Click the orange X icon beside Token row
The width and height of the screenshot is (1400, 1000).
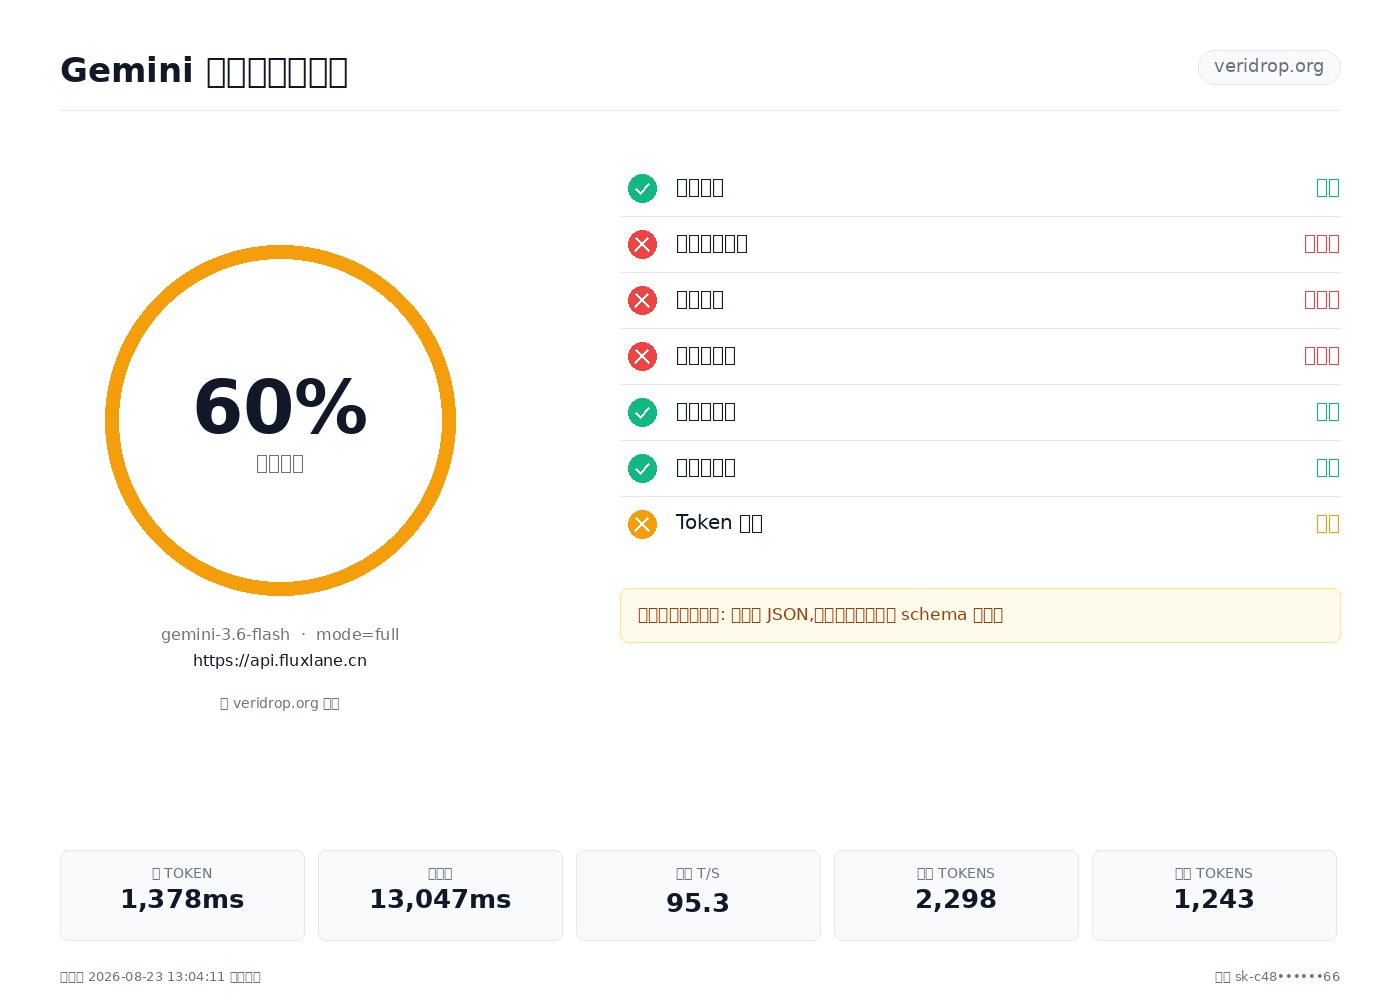(642, 524)
